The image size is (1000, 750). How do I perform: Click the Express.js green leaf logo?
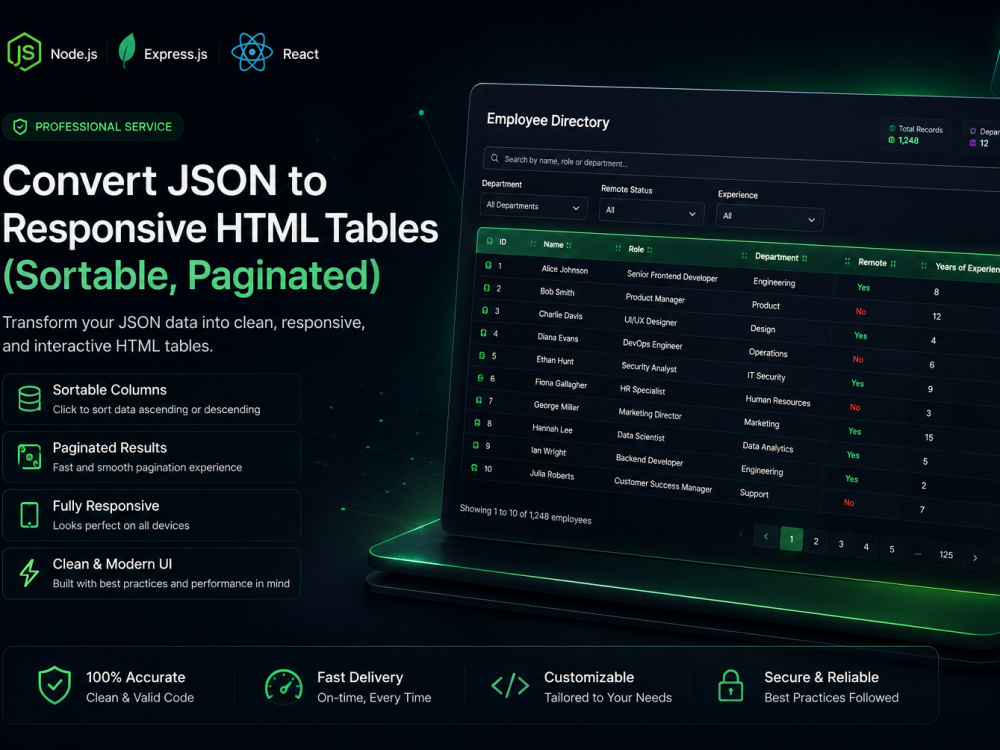click(127, 50)
